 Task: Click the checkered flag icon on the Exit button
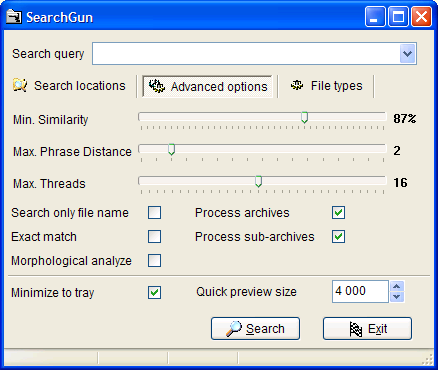(356, 329)
